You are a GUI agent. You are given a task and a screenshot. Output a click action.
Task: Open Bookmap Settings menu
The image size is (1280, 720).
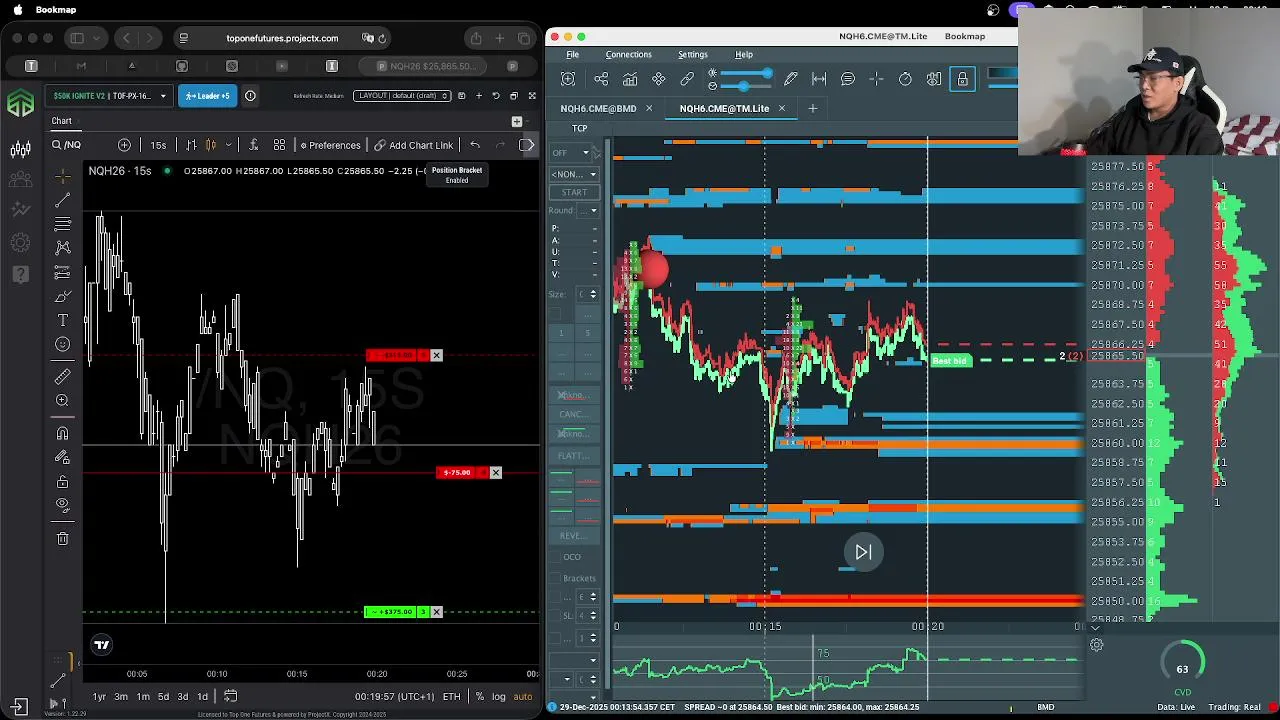coord(692,54)
